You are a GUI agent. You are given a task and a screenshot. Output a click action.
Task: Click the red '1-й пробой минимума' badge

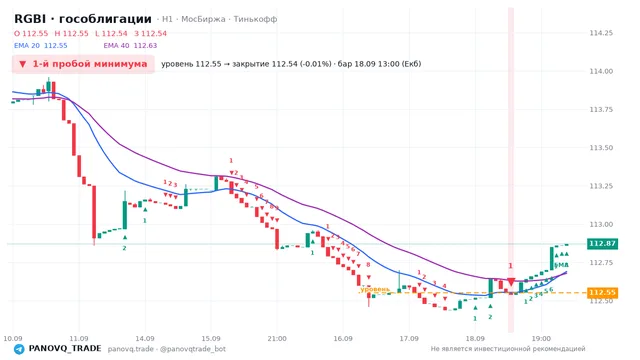pyautogui.click(x=83, y=64)
